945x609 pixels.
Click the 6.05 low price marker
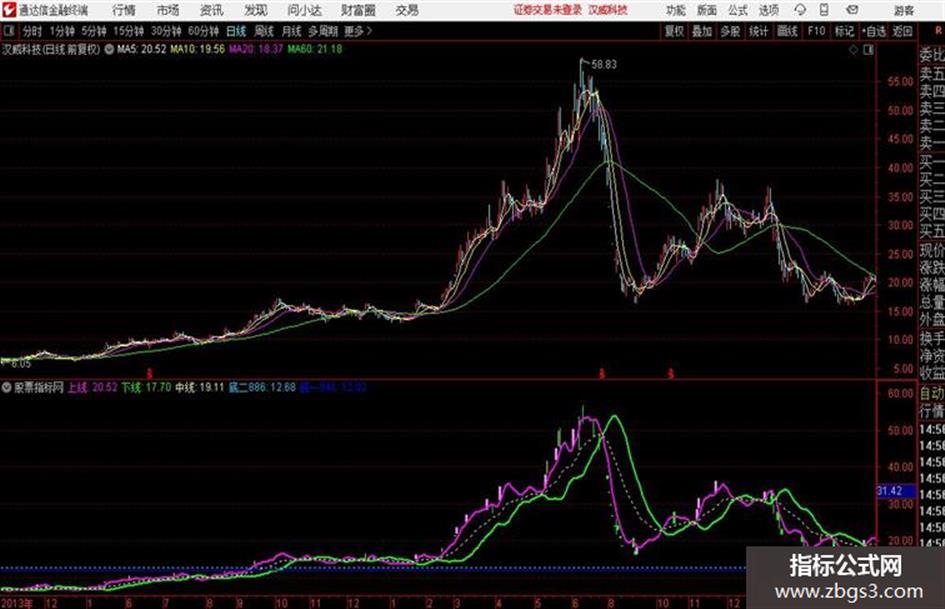click(20, 364)
